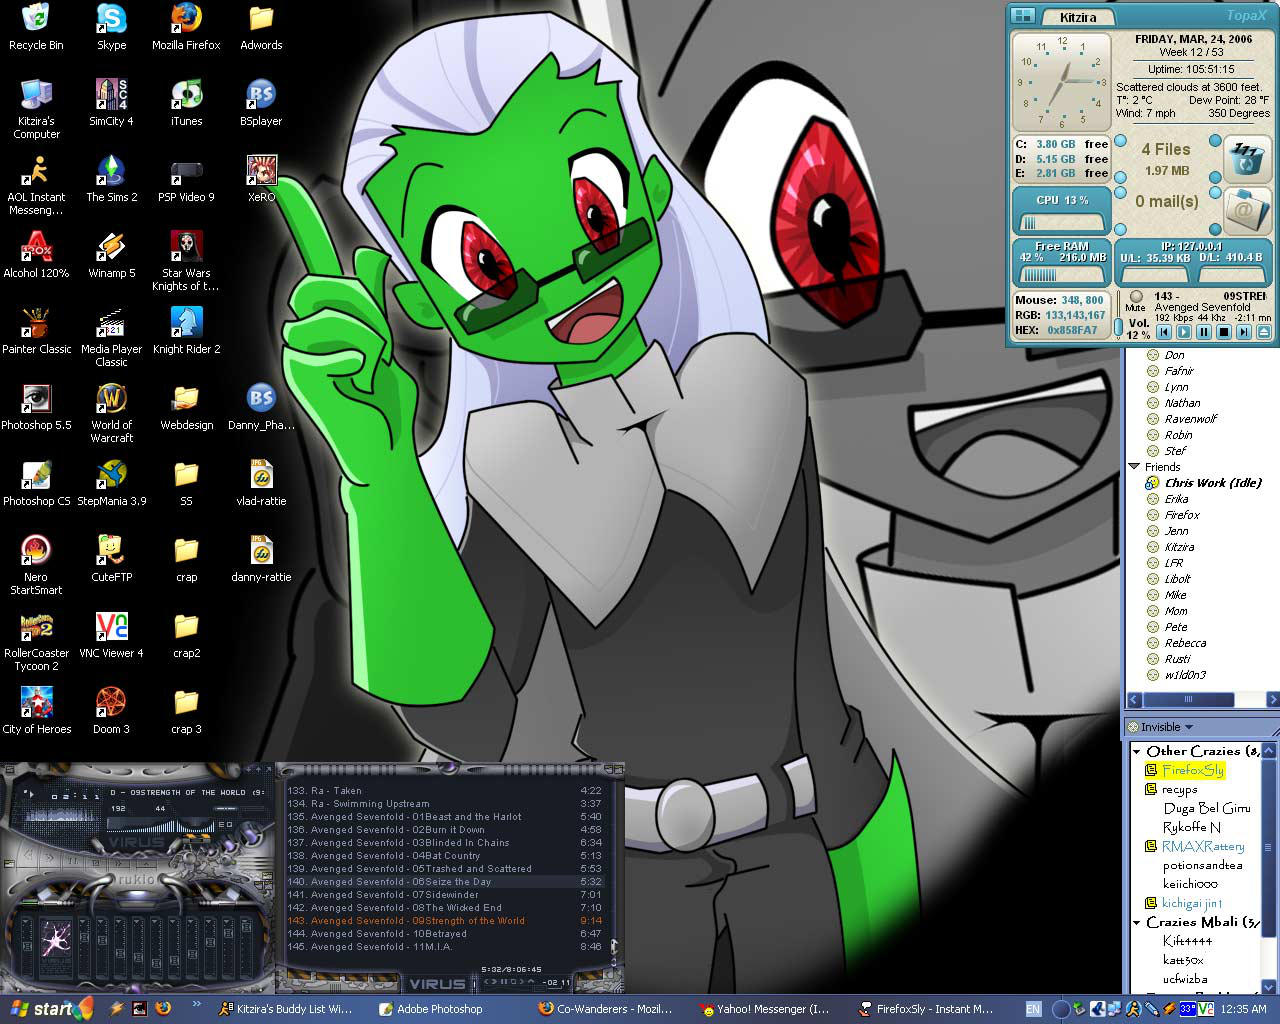Click previous track in TopaX player
The width and height of the screenshot is (1280, 1024).
[x=1164, y=332]
